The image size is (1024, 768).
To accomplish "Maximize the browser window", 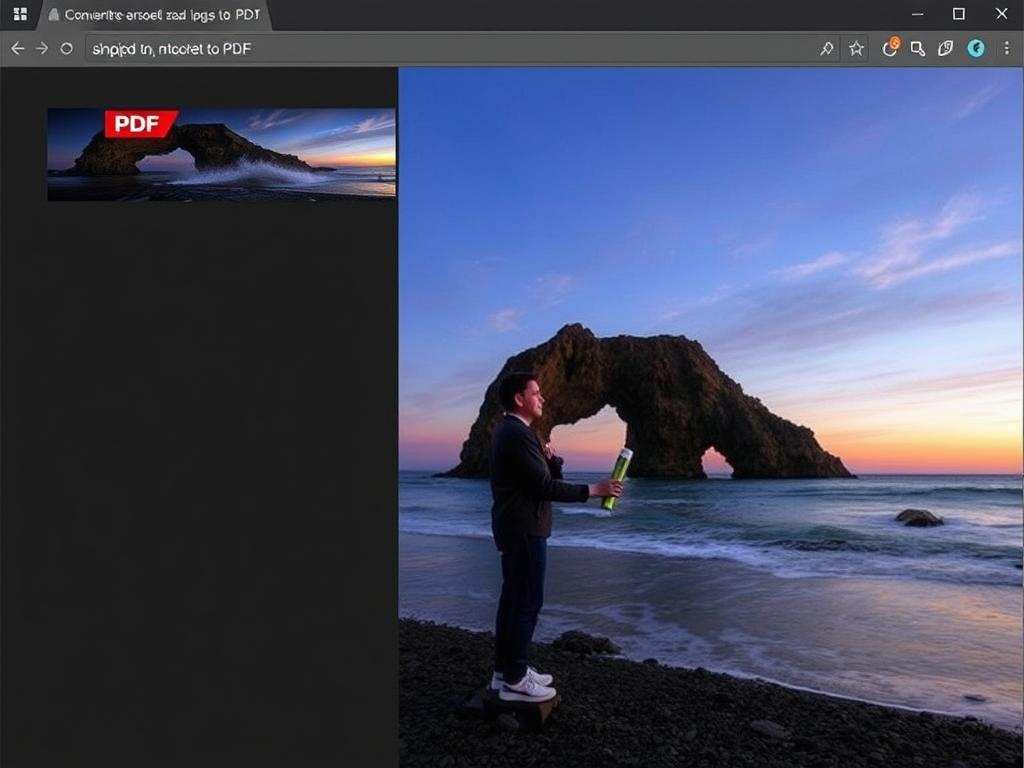I will pyautogui.click(x=959, y=14).
